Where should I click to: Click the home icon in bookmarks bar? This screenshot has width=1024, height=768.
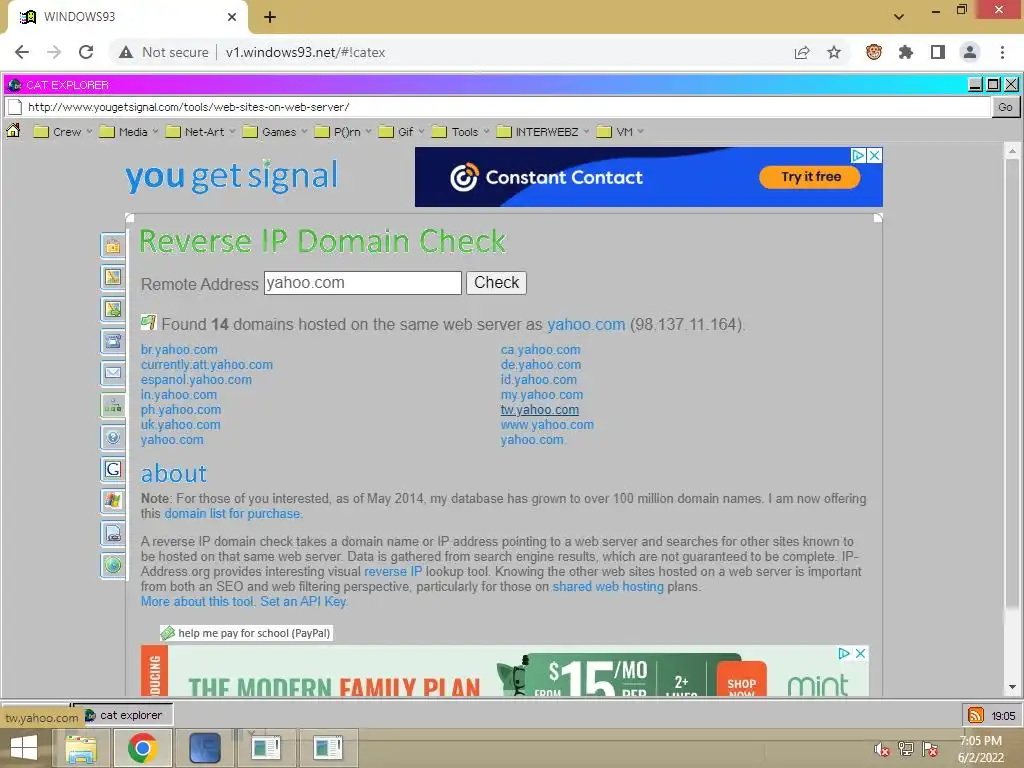click(13, 131)
